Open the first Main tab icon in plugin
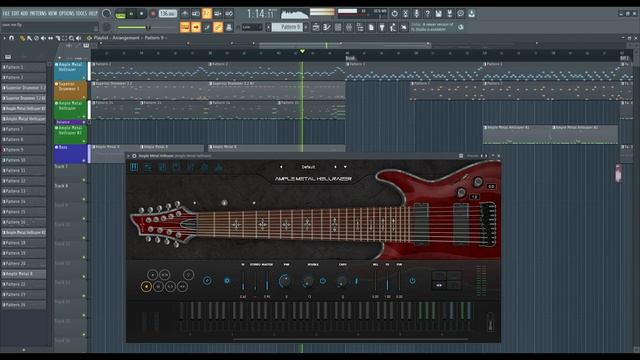 point(134,167)
